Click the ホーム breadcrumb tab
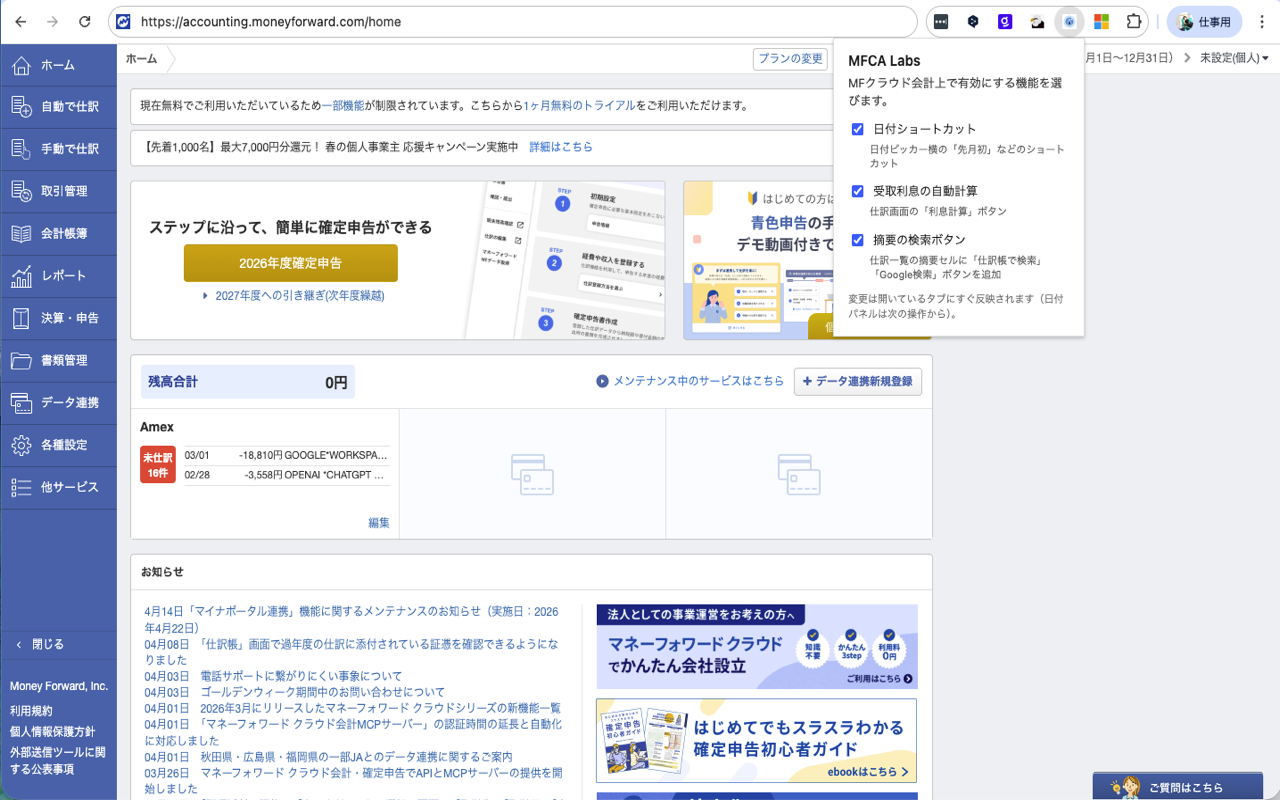Viewport: 1280px width, 800px height. click(141, 59)
